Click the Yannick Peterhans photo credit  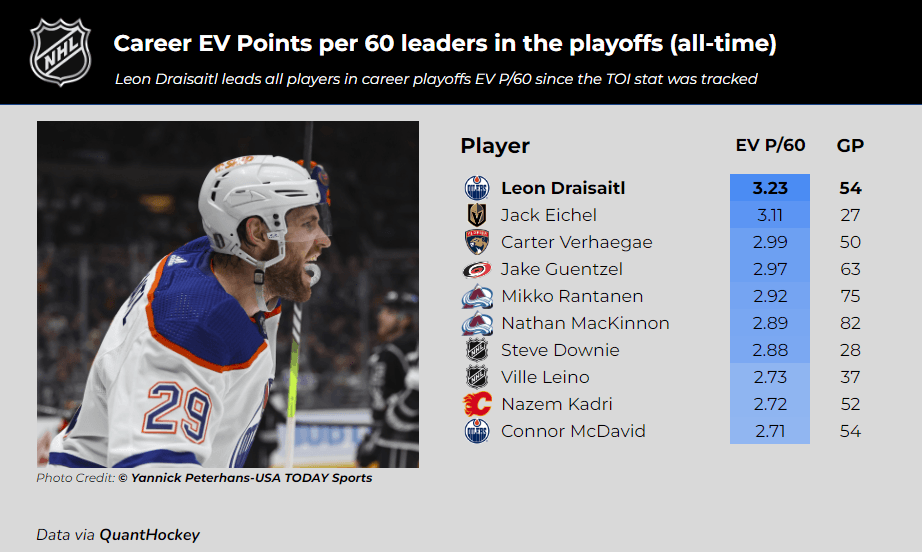pyautogui.click(x=245, y=478)
